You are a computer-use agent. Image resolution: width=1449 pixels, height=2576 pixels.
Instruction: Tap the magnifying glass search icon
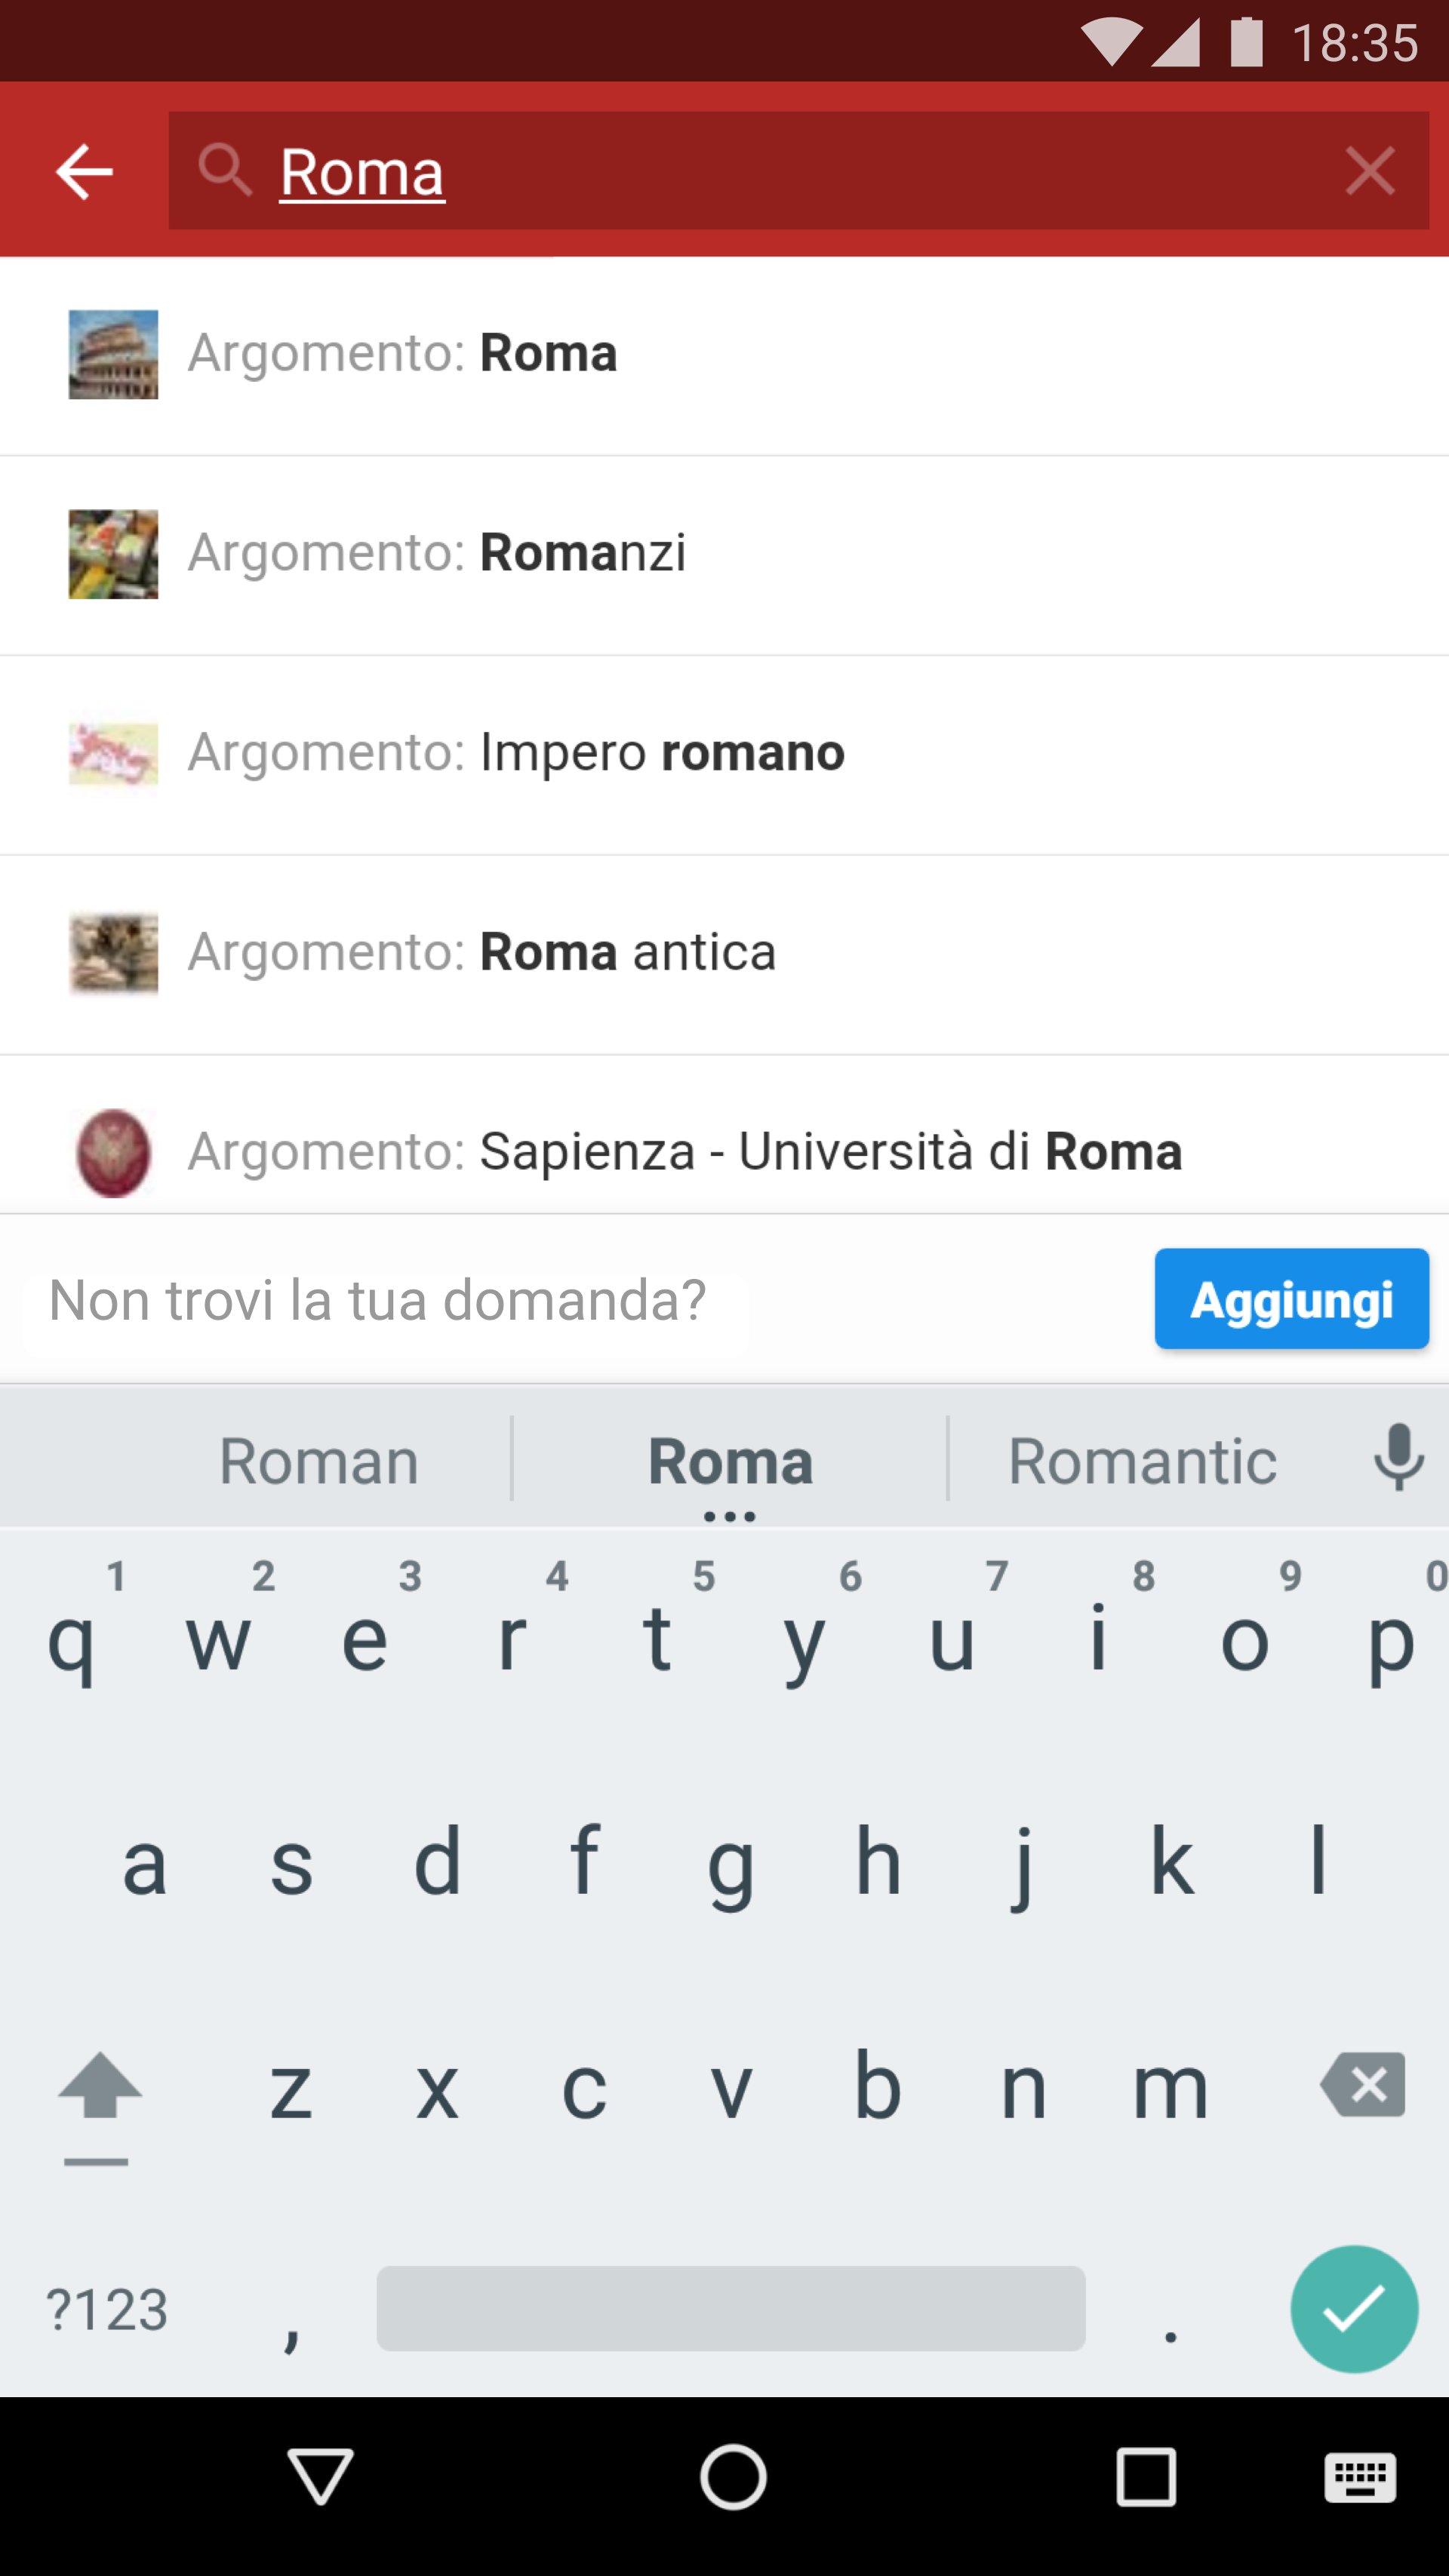coord(223,169)
